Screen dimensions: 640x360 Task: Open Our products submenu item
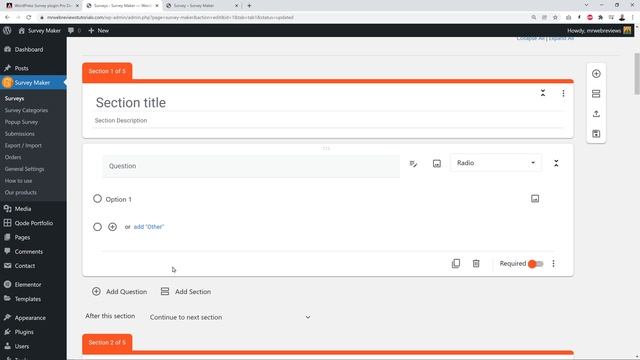[20, 192]
